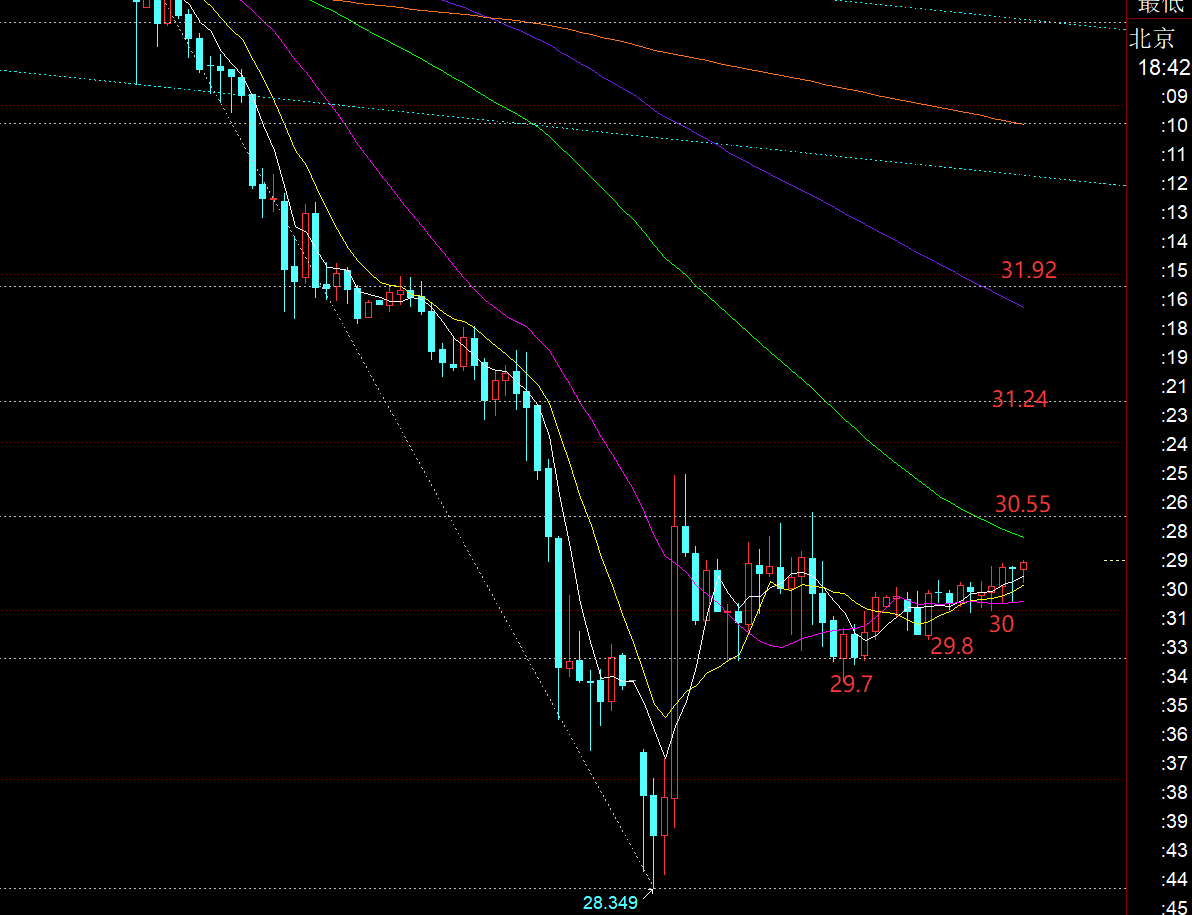
Task: Select the :35 time row
Action: click(x=1175, y=705)
